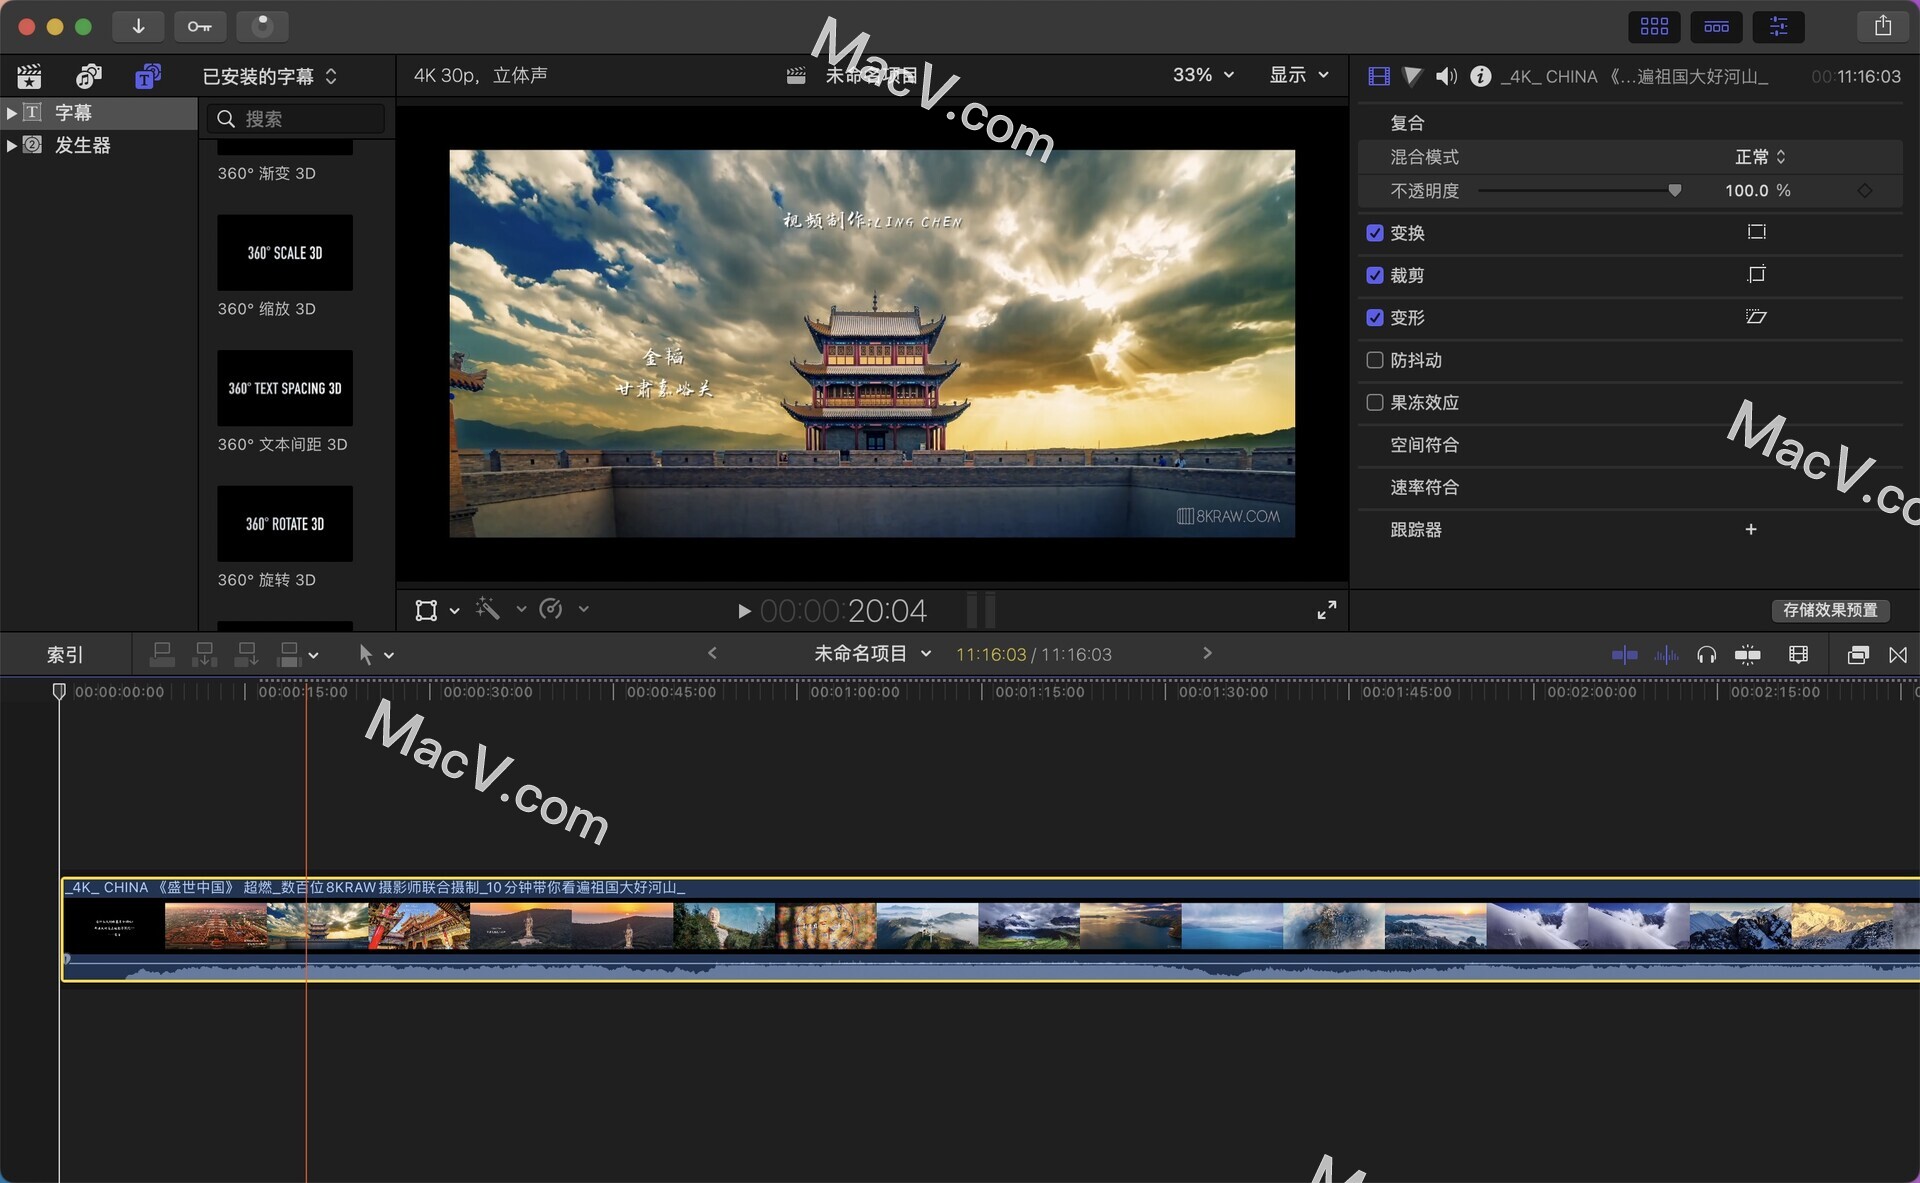Insert clip into storyline icon
The image size is (1920, 1183).
click(204, 655)
